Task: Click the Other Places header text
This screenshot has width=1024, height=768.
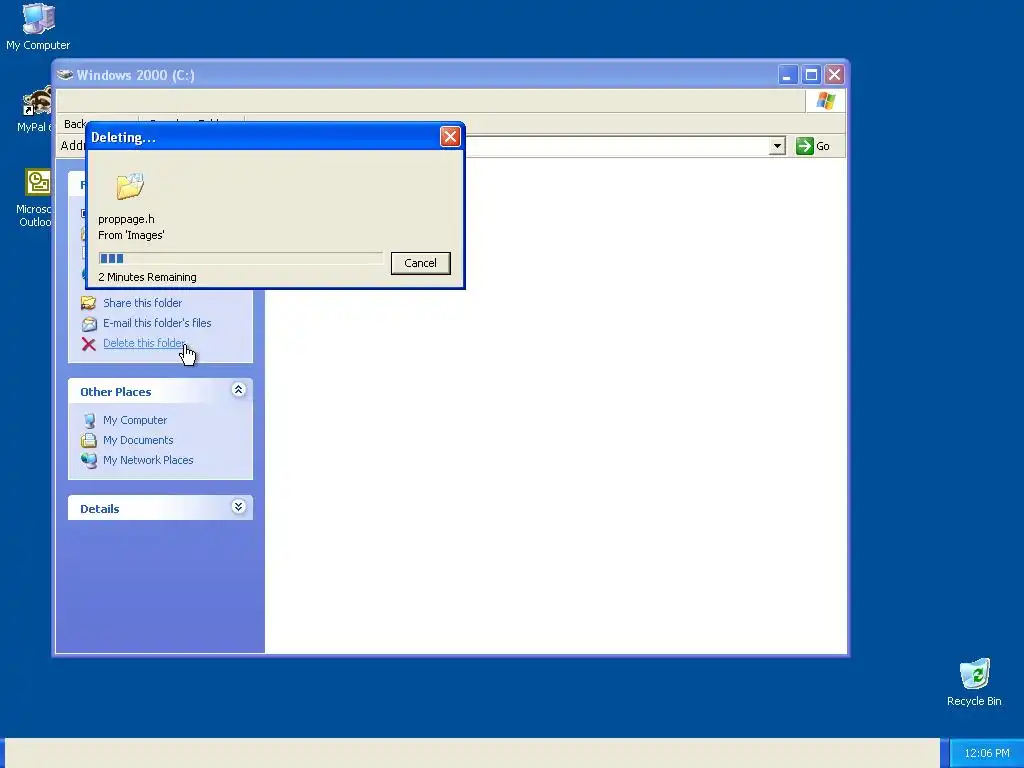Action: pos(116,392)
